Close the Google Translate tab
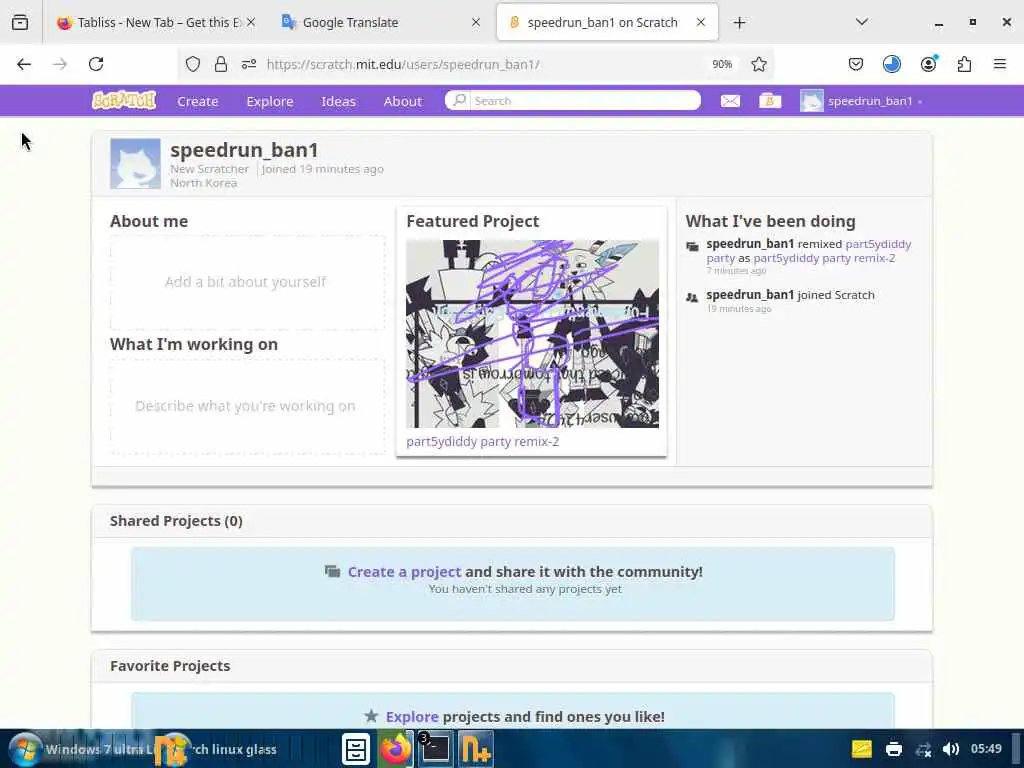This screenshot has width=1024, height=768. [x=476, y=22]
